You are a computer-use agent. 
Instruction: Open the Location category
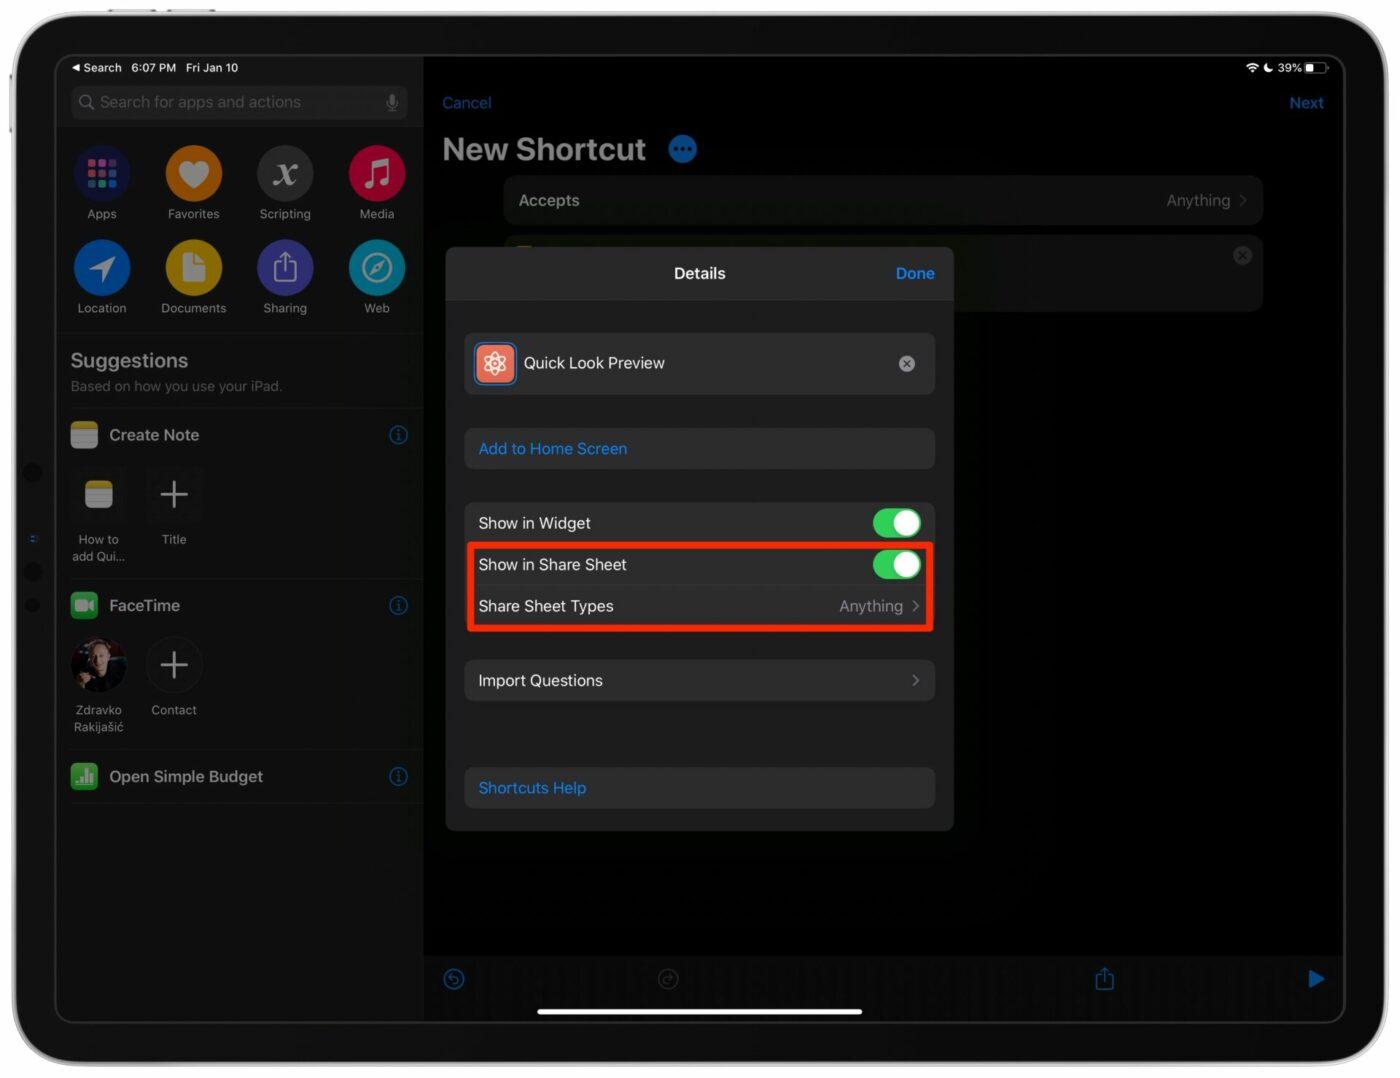102,268
